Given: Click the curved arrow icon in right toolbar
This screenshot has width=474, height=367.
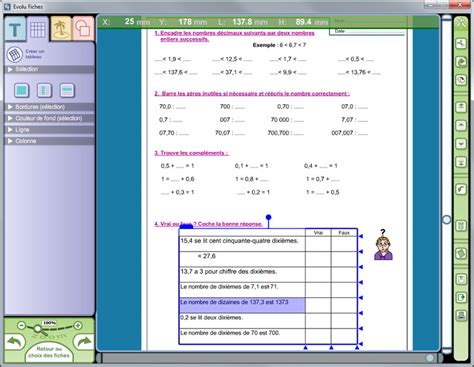Looking at the screenshot, I should pos(461,189).
